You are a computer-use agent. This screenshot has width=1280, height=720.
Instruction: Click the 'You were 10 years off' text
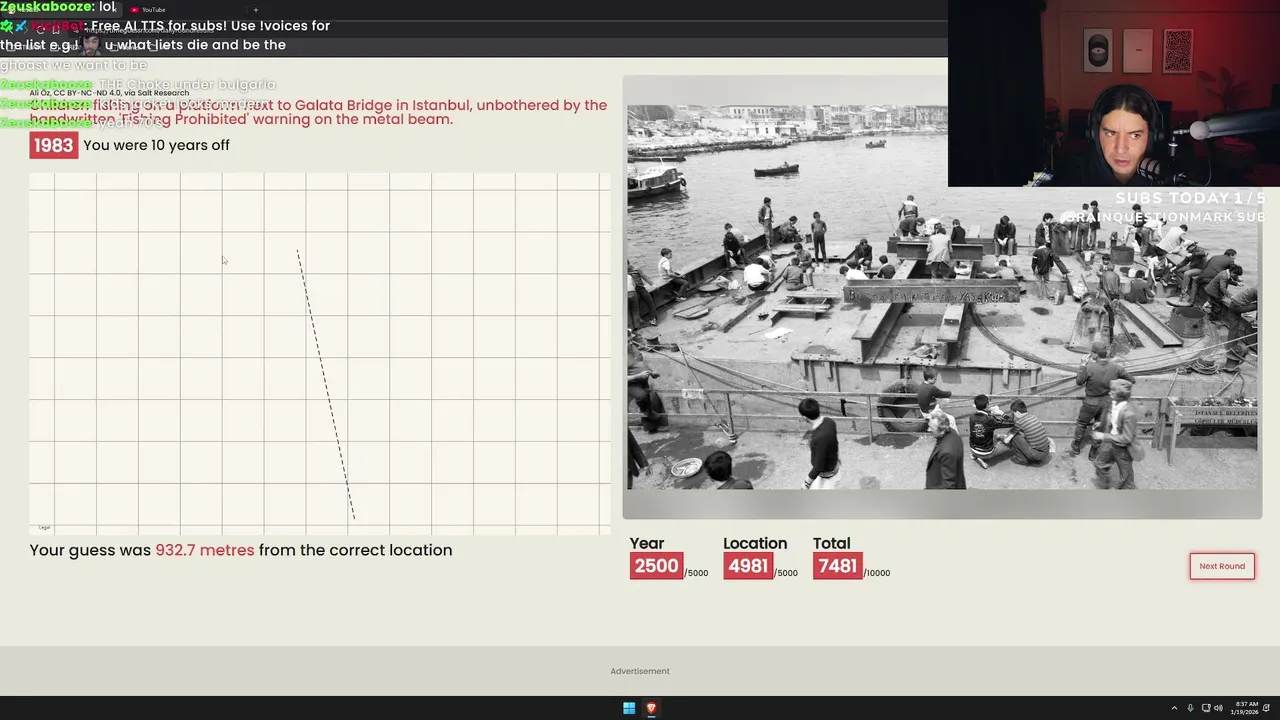click(x=157, y=145)
